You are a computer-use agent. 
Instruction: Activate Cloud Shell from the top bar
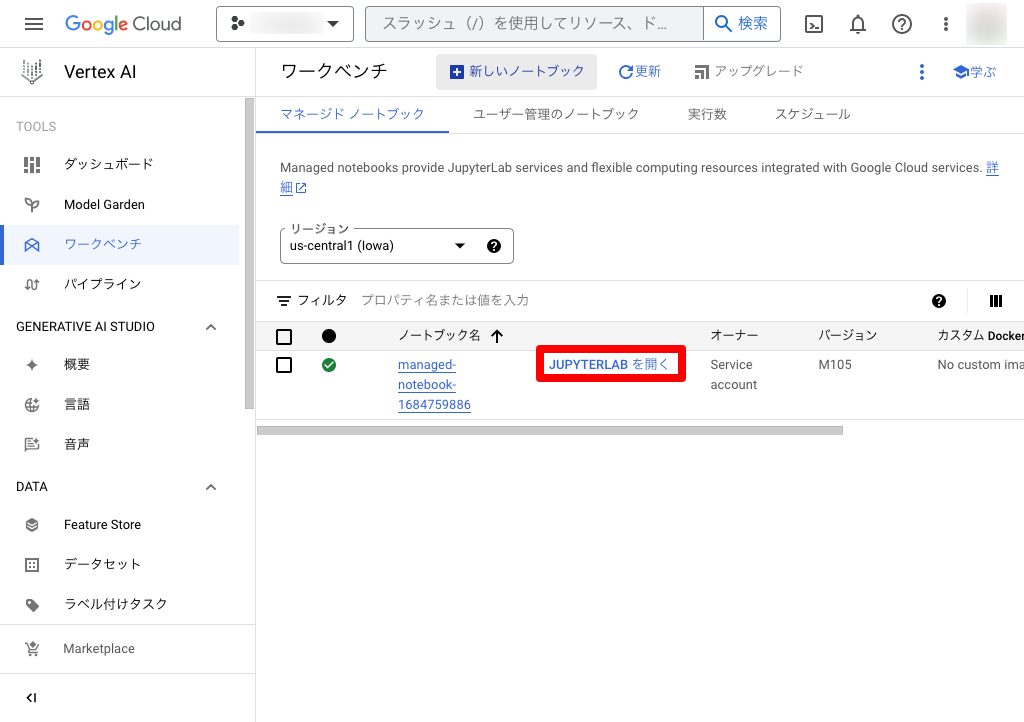pyautogui.click(x=813, y=23)
